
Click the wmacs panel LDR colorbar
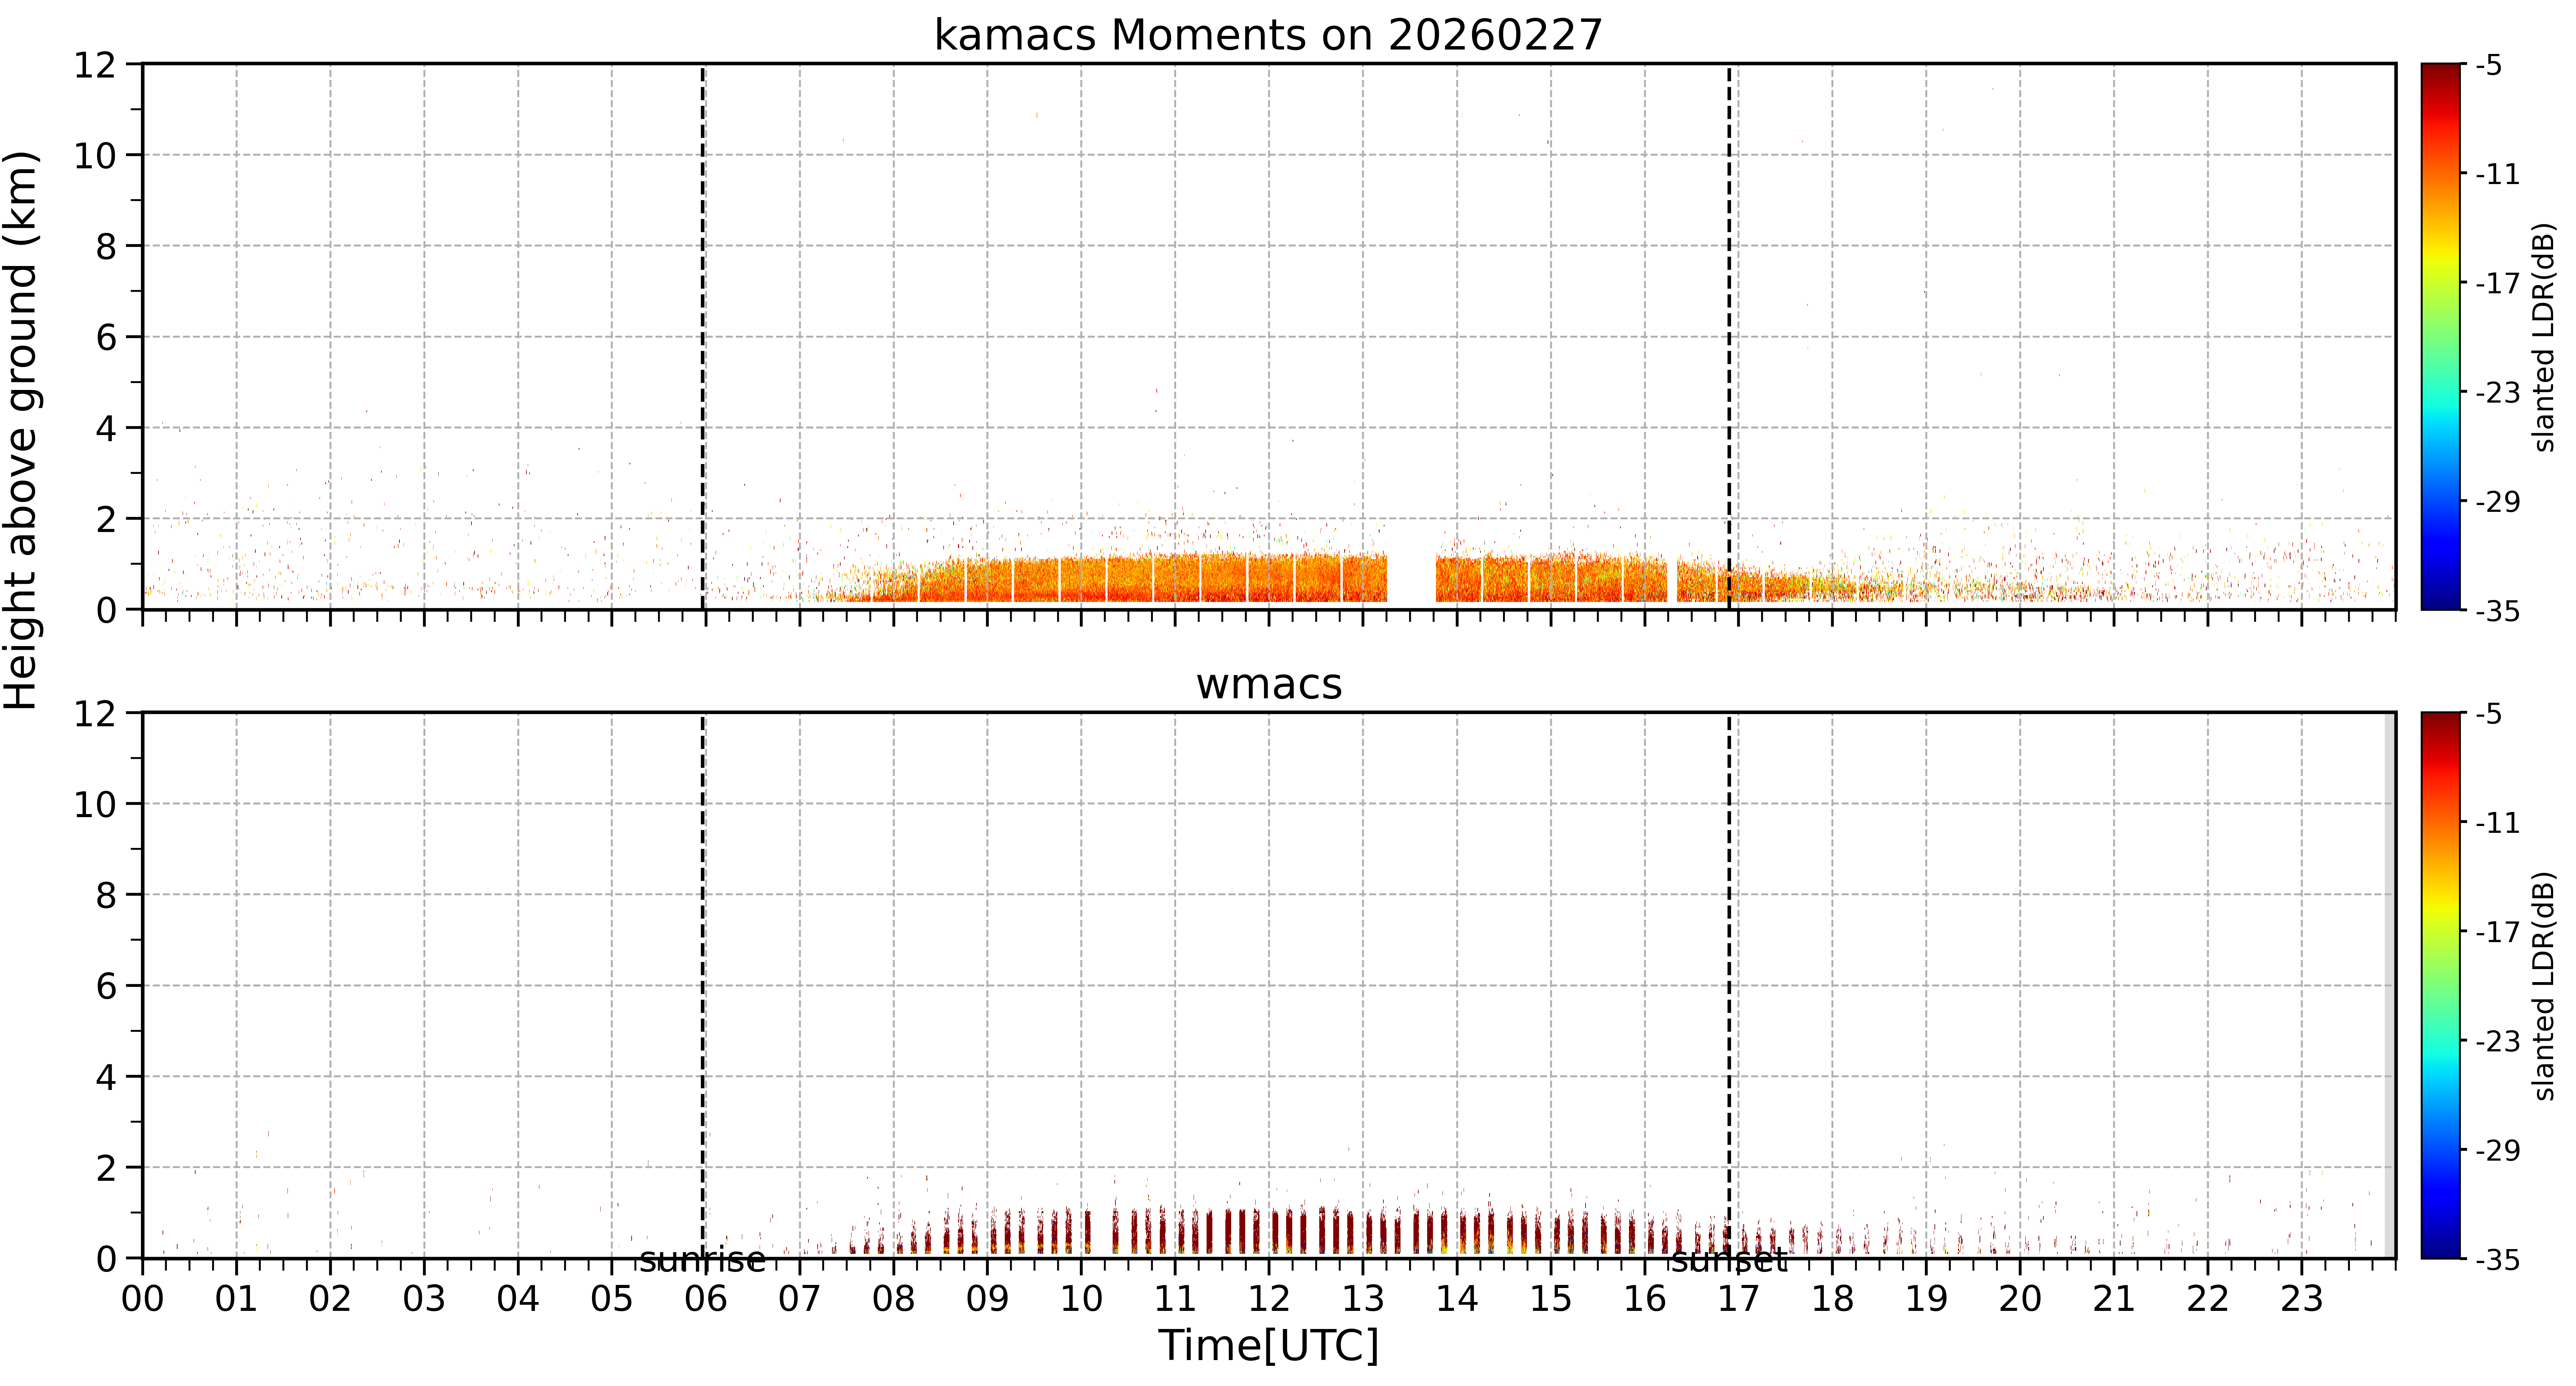[2441, 985]
